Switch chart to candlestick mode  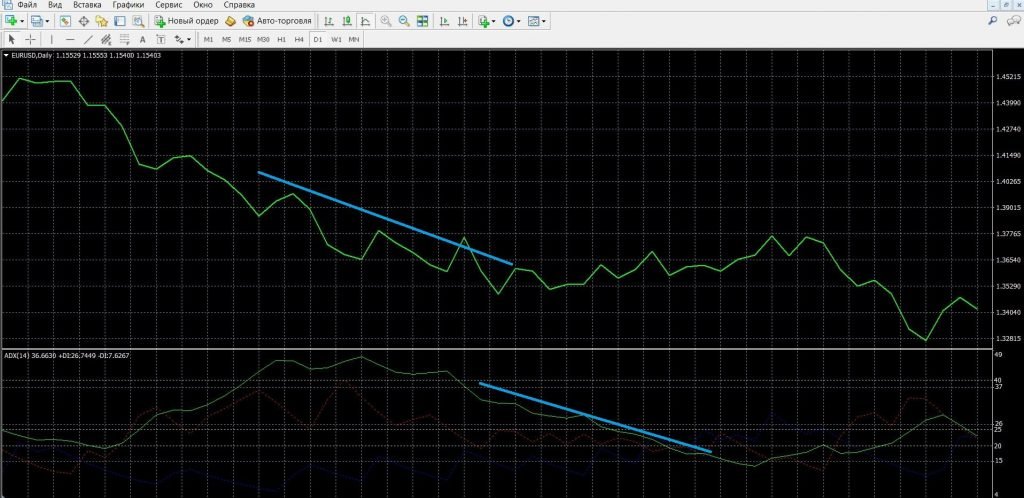[346, 20]
